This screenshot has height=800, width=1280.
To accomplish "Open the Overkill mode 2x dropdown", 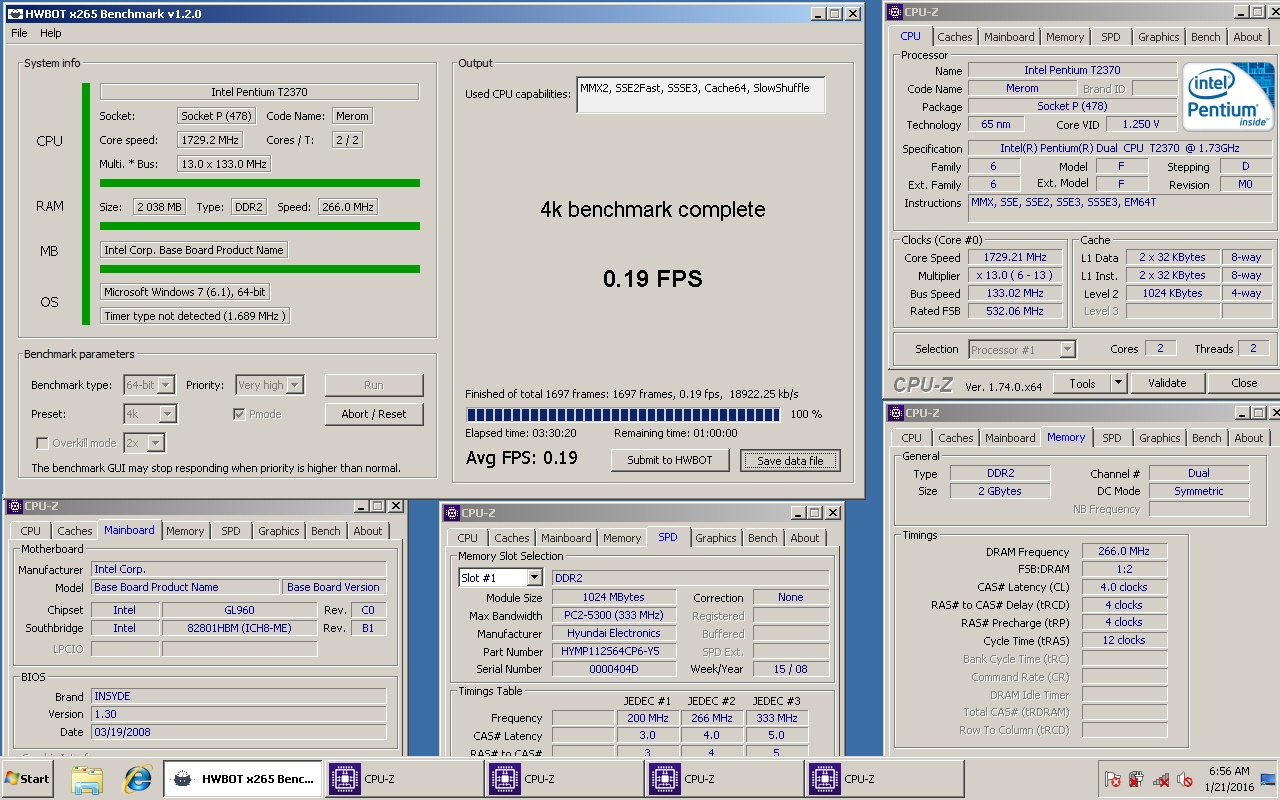I will tap(144, 443).
